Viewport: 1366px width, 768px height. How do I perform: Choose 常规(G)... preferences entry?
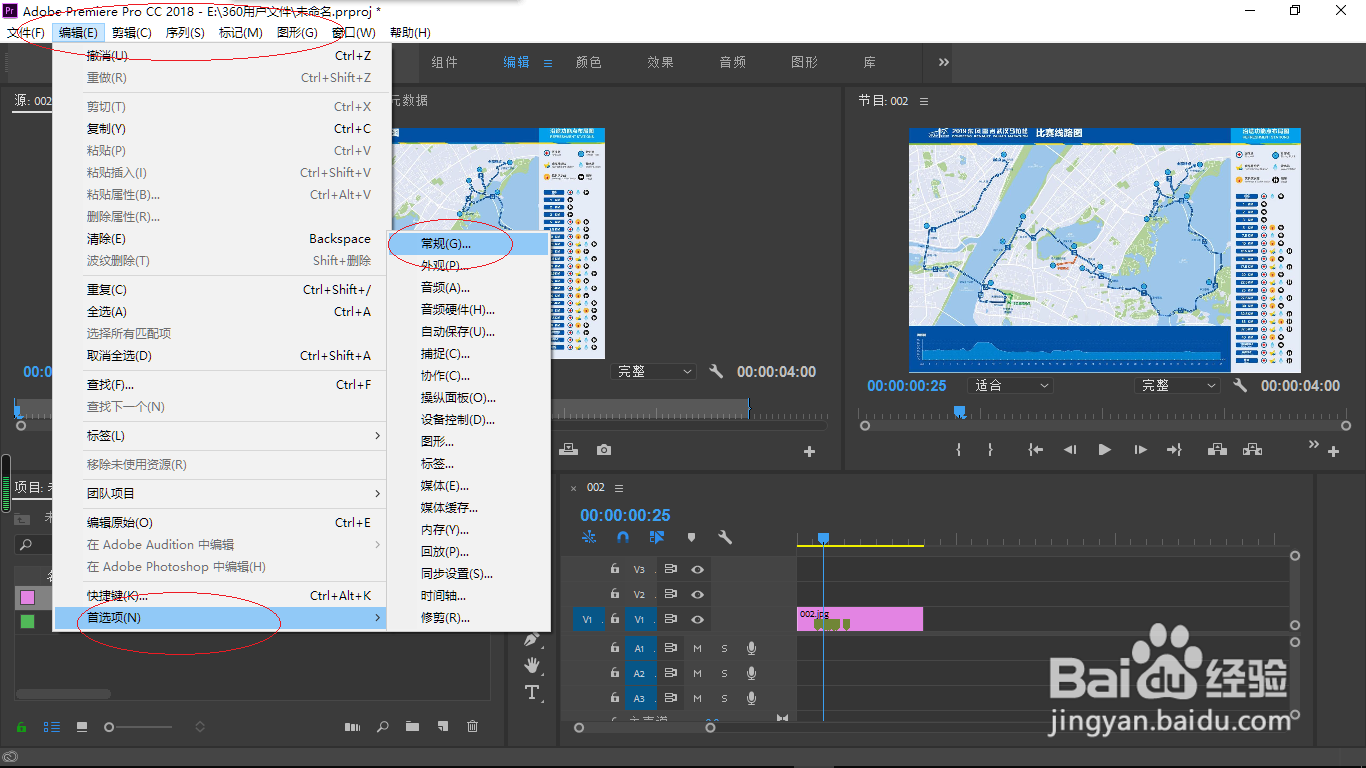click(468, 244)
